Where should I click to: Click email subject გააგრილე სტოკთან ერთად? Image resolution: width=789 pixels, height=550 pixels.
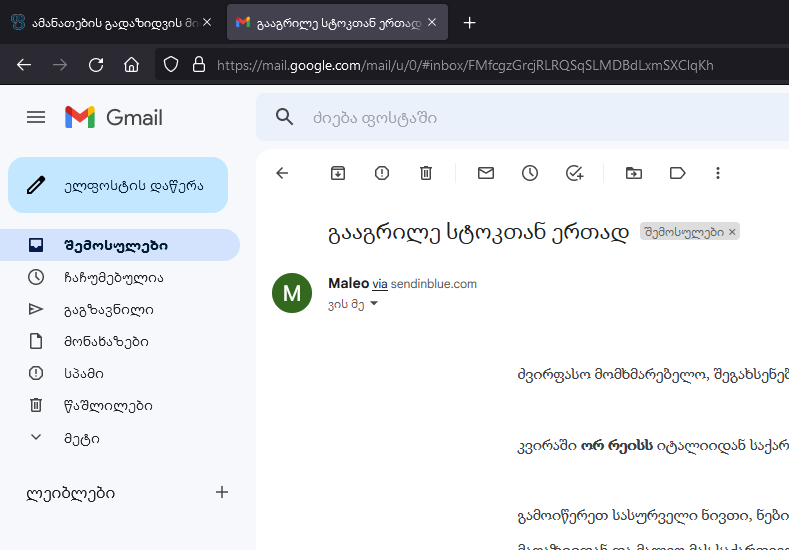pyautogui.click(x=478, y=232)
